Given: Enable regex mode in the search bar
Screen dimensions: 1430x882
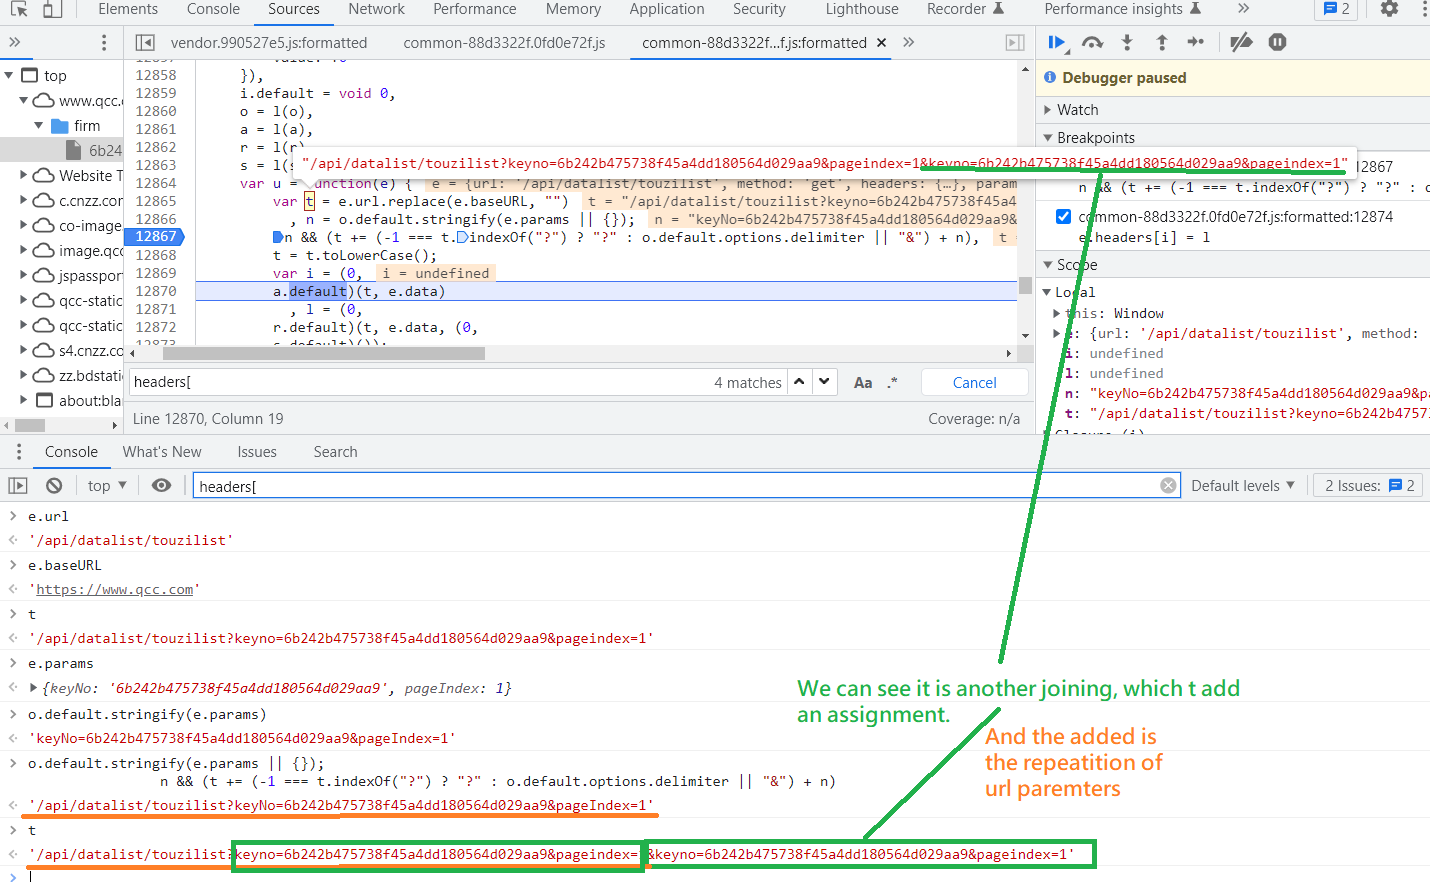Looking at the screenshot, I should click(x=893, y=382).
